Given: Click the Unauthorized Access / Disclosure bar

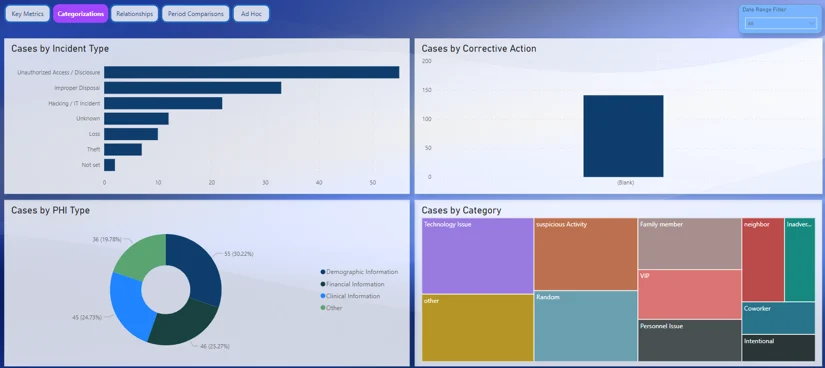Looking at the screenshot, I should 251,72.
